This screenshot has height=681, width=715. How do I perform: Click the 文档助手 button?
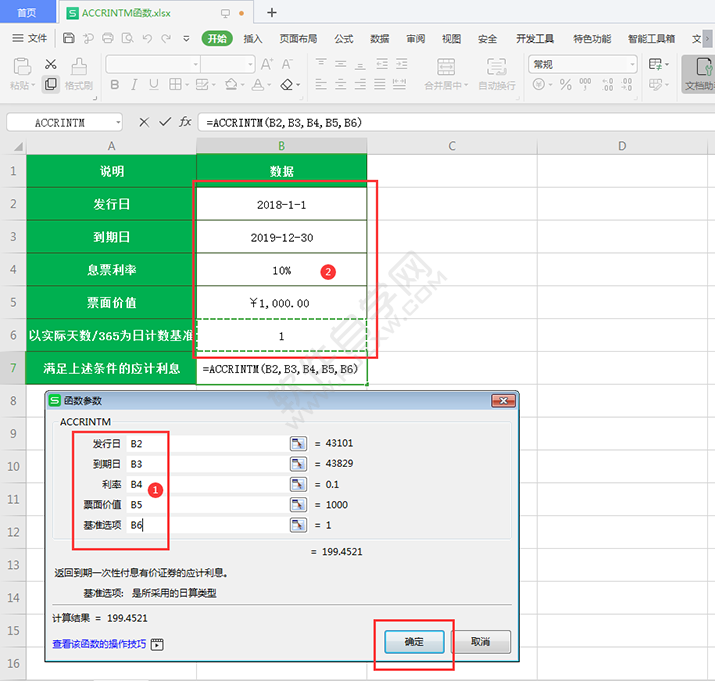(x=698, y=74)
